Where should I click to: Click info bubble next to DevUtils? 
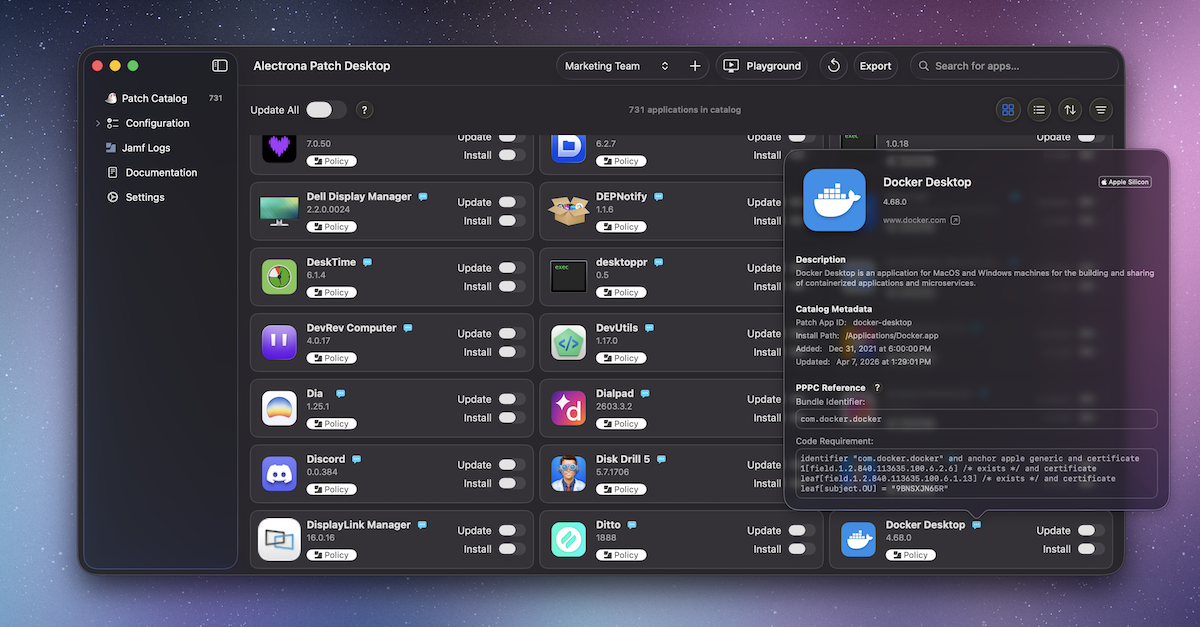(x=649, y=328)
